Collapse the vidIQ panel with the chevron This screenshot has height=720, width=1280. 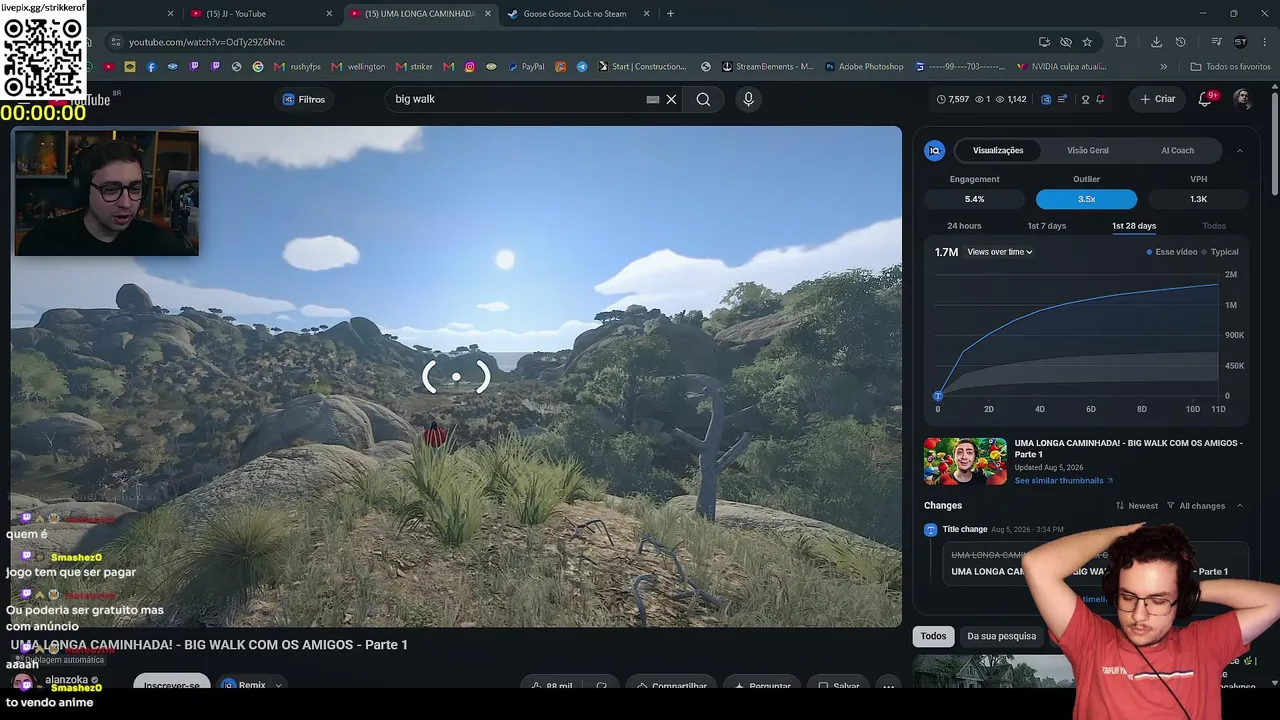[1240, 150]
